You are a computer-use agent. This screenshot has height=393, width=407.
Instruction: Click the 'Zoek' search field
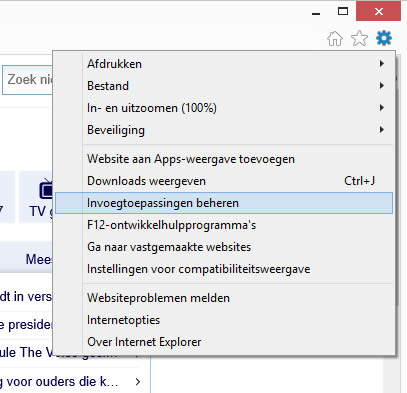[27, 80]
